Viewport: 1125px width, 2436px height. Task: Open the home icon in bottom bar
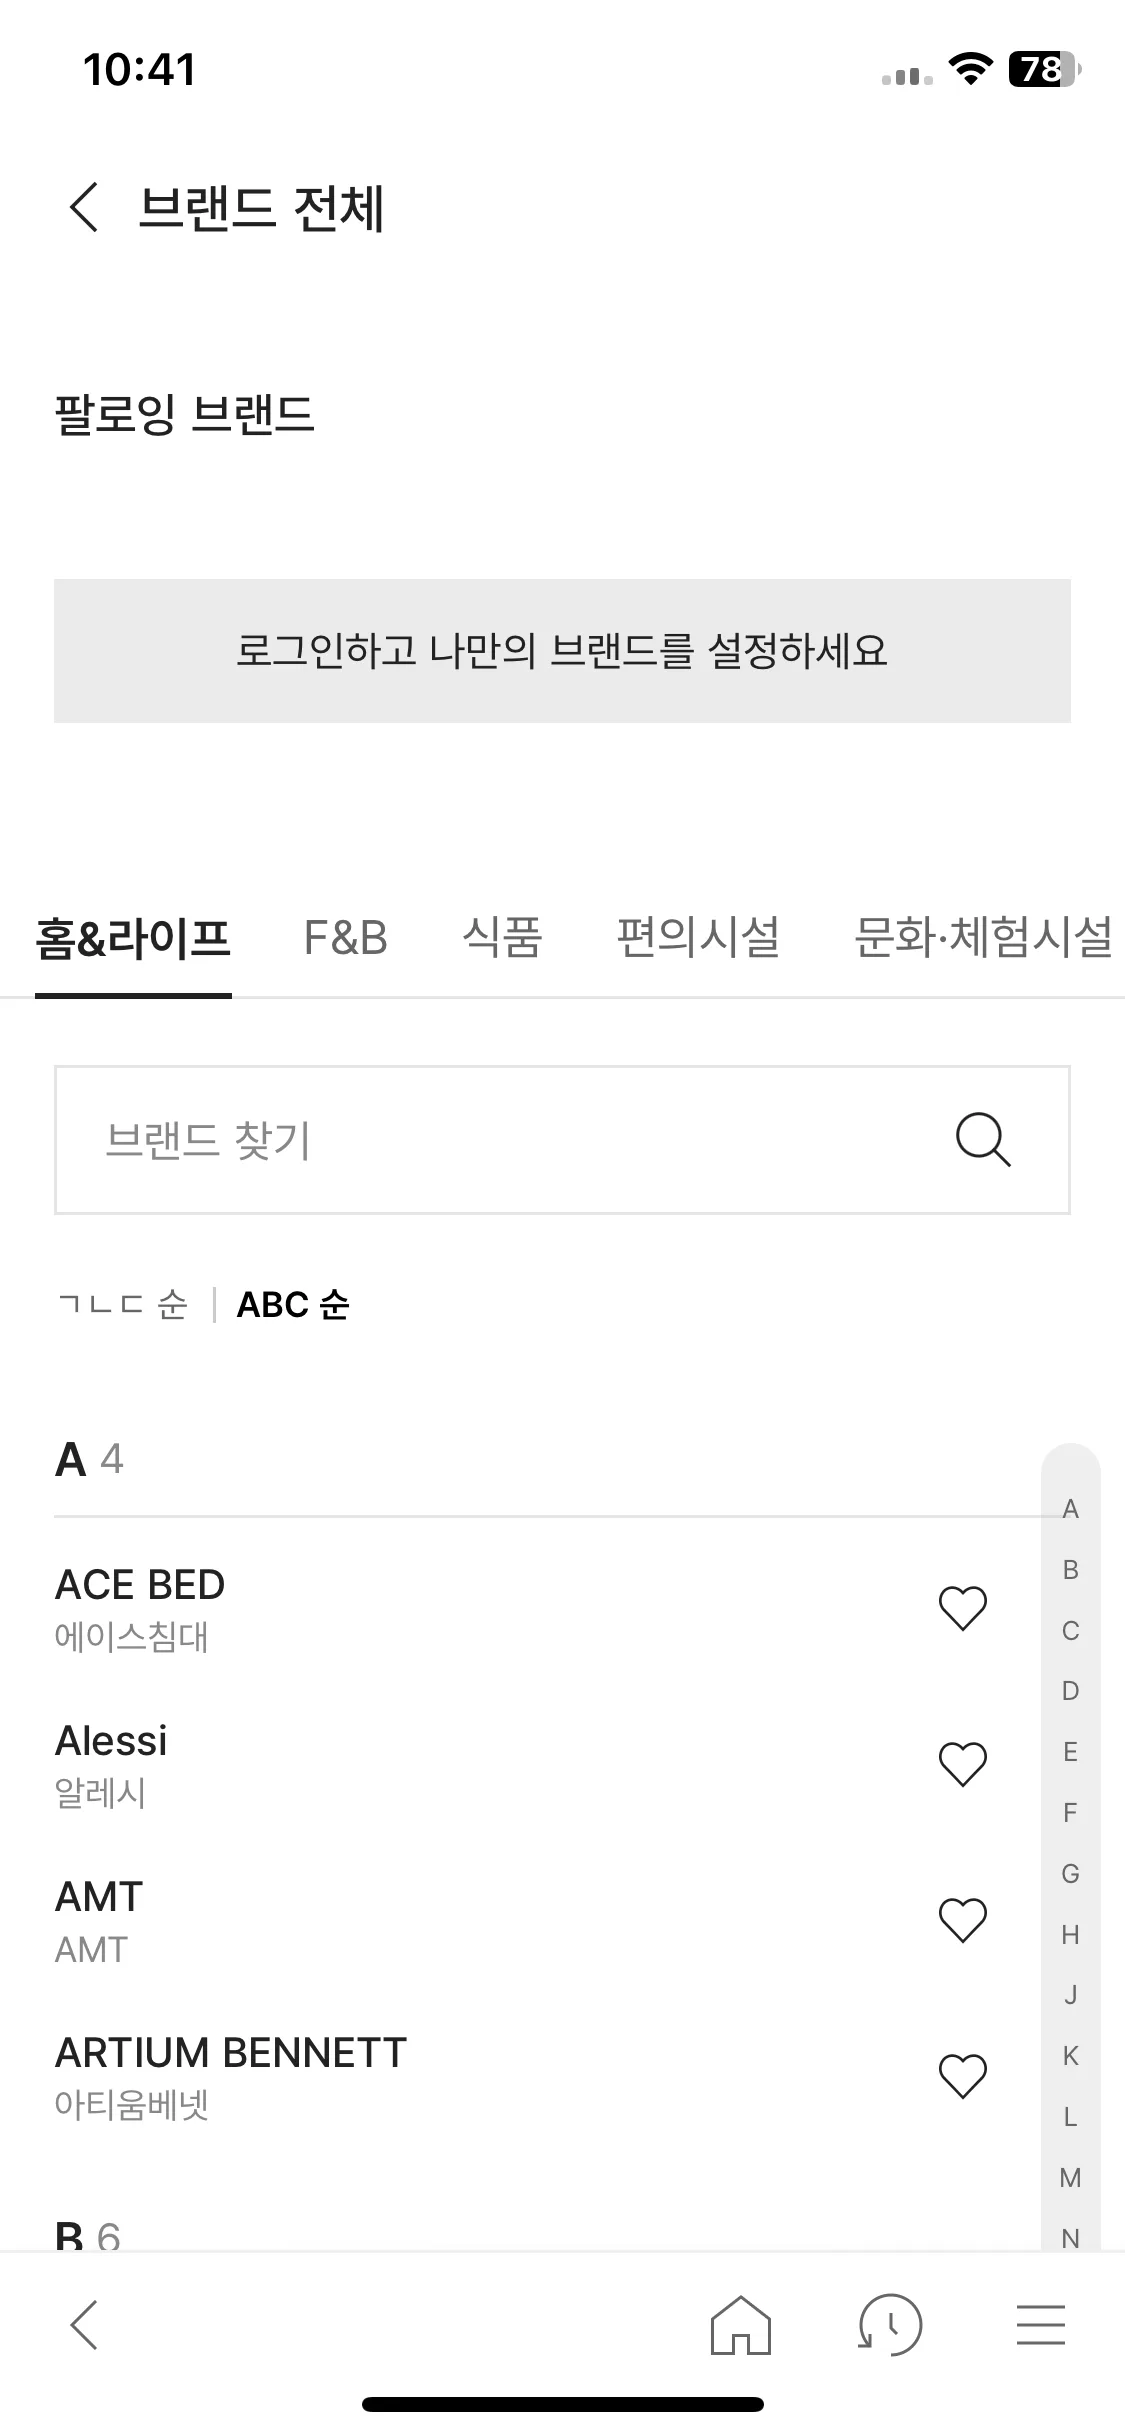[x=741, y=2324]
